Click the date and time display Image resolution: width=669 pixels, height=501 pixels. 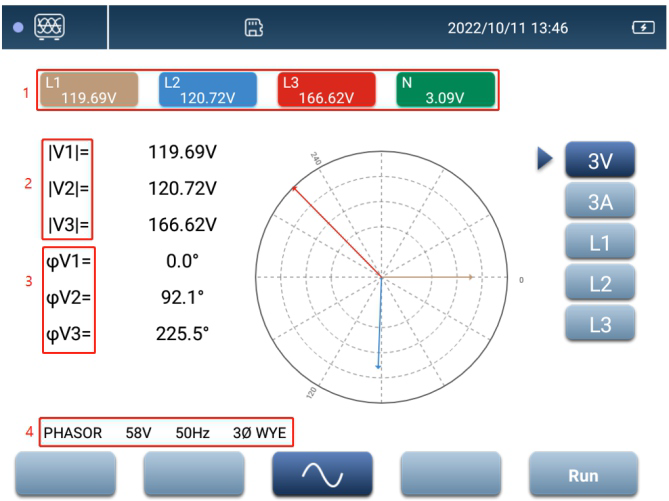507,28
